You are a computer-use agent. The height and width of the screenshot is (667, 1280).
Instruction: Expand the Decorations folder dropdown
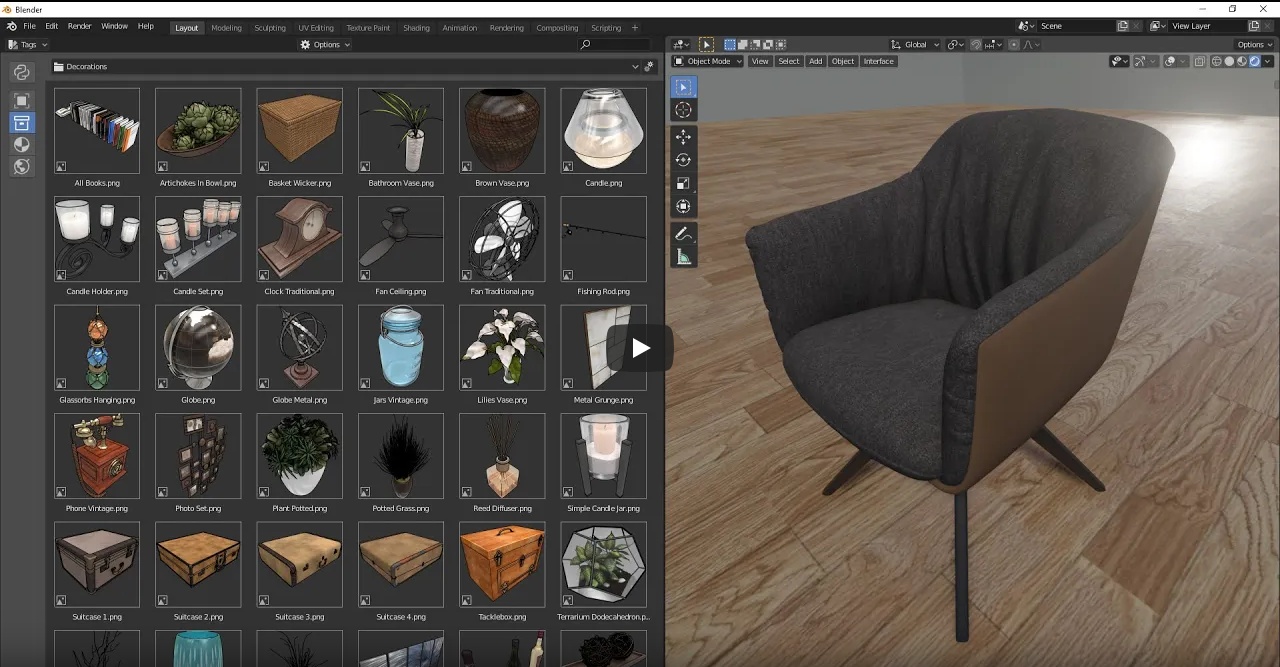[x=635, y=66]
